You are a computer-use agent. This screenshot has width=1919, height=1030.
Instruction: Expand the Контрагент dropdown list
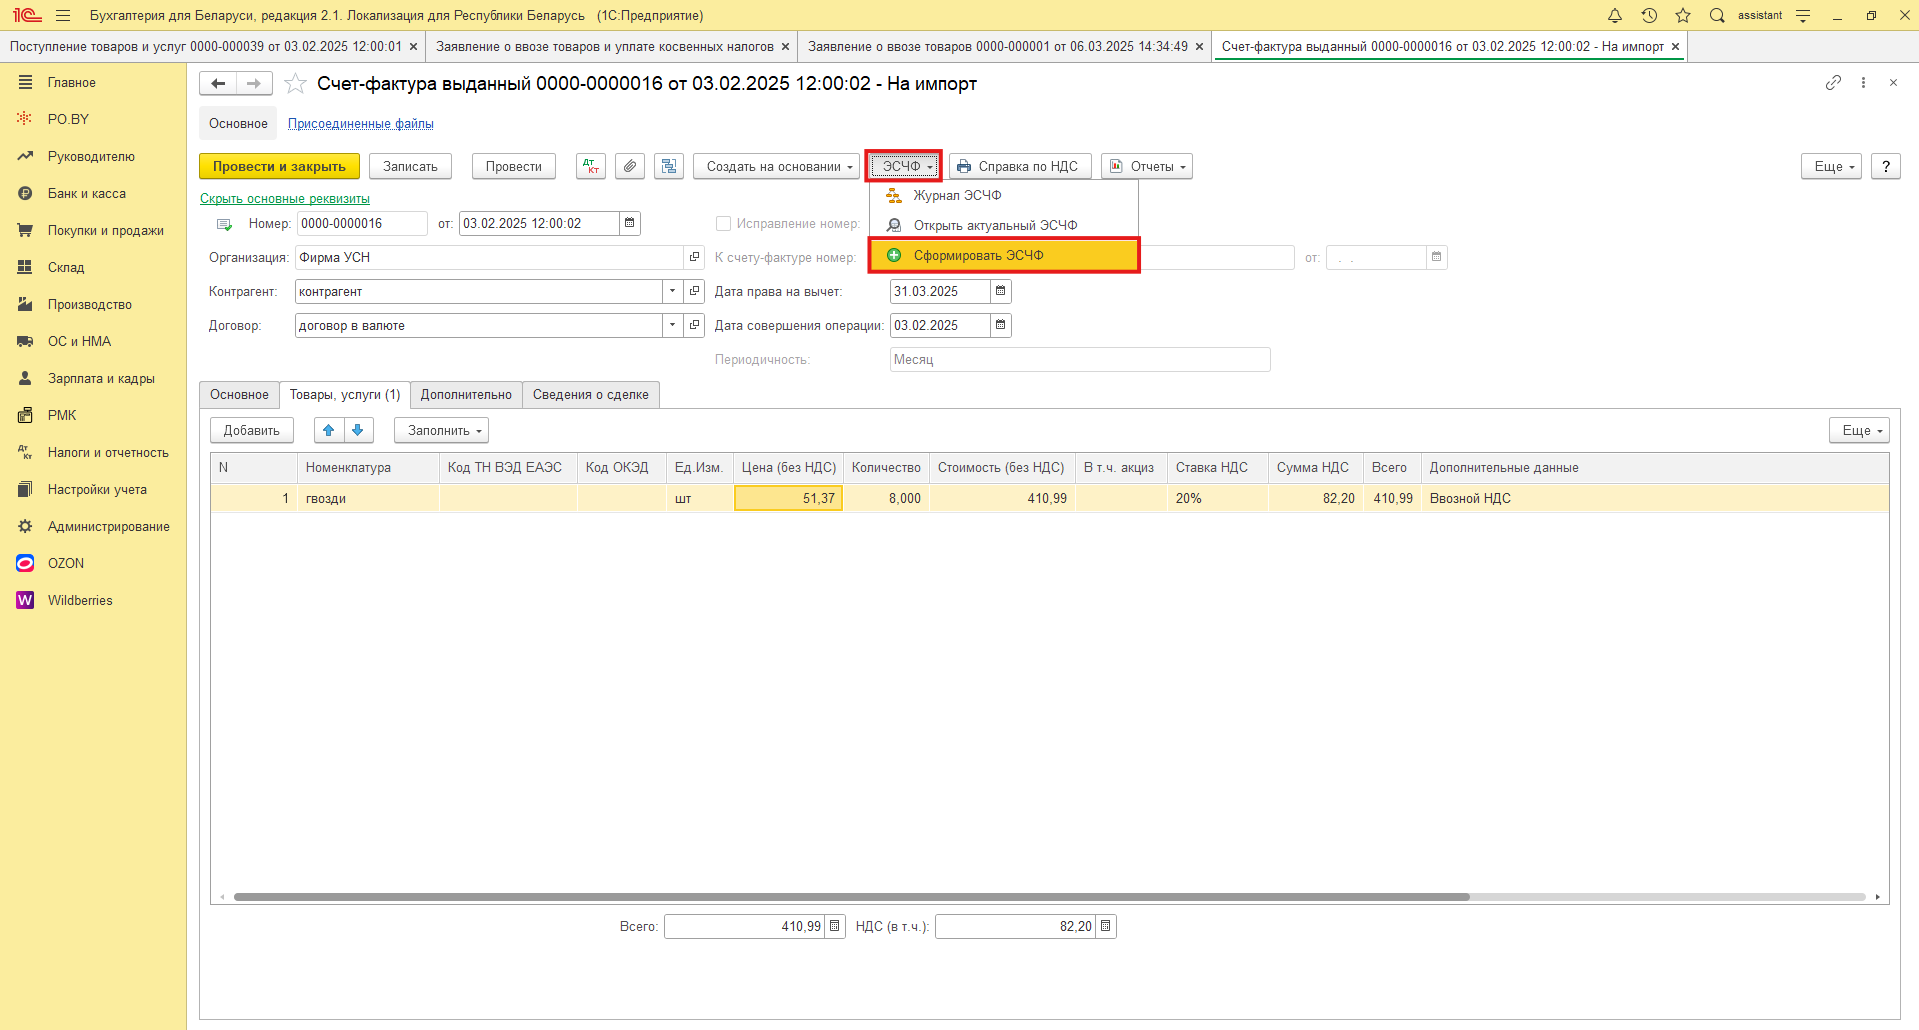(x=672, y=291)
